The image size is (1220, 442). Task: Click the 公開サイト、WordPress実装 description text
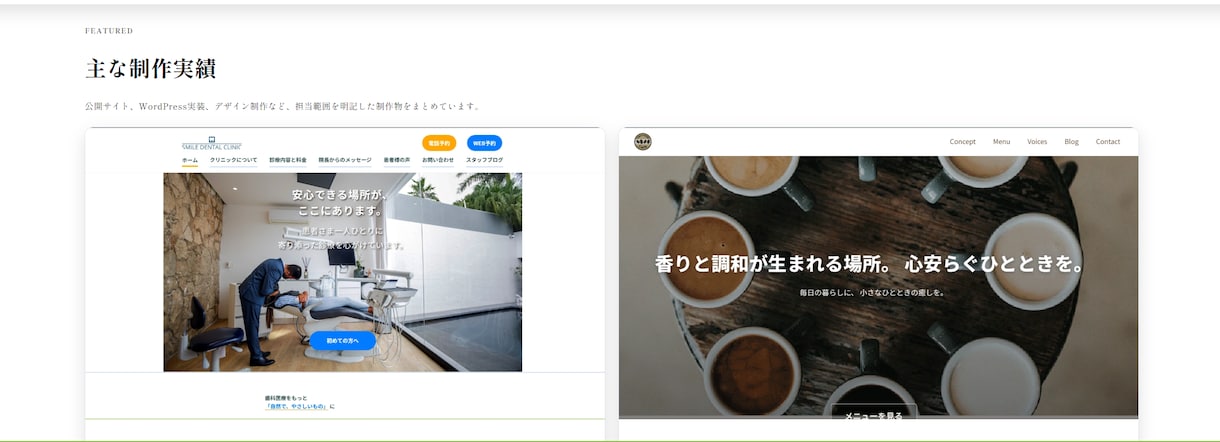(283, 106)
